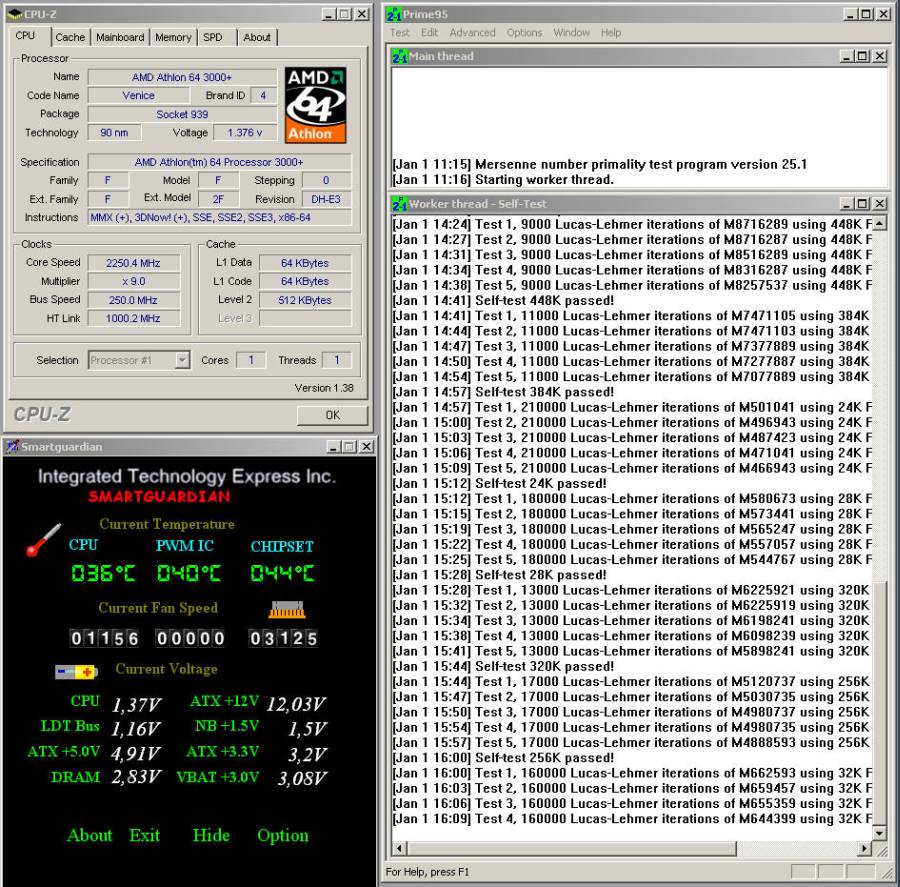Click the ATX +12V reading 12,03V
This screenshot has height=887, width=900.
point(296,704)
